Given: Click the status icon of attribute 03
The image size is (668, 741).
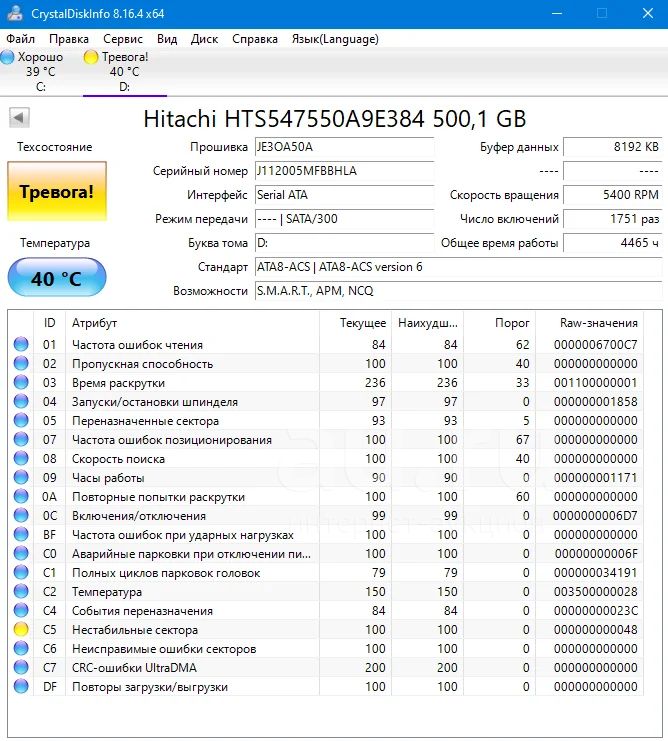Looking at the screenshot, I should tap(21, 382).
